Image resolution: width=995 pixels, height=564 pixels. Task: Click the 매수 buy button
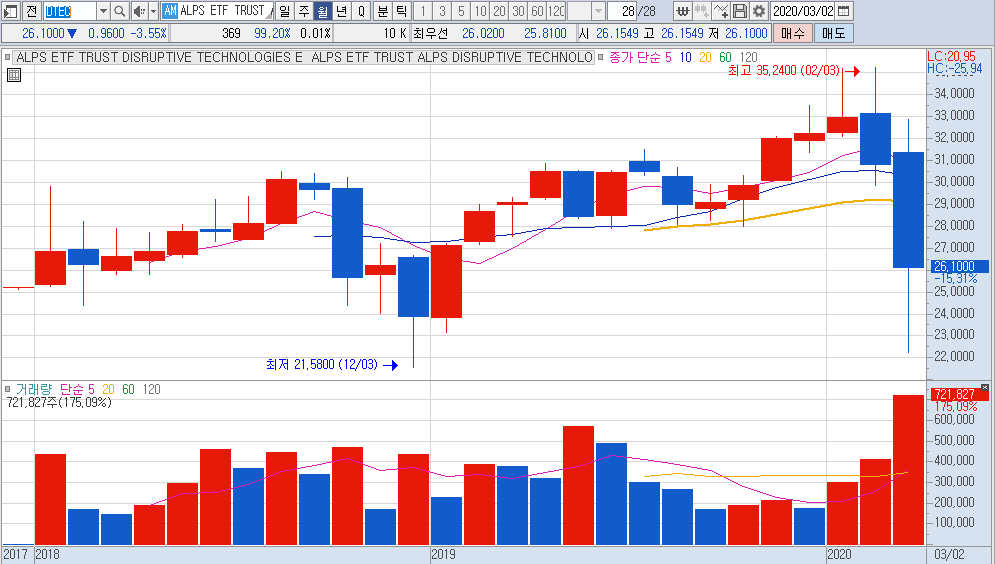tap(793, 33)
